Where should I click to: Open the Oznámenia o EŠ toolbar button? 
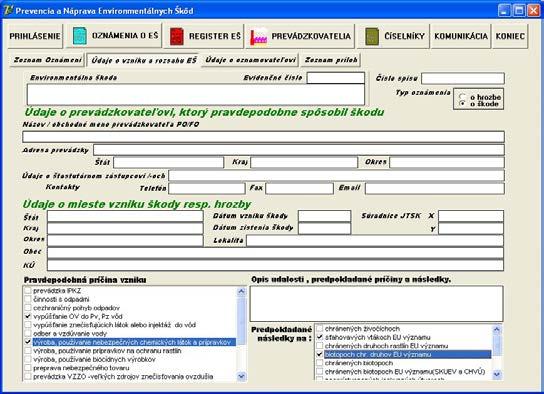pos(114,35)
